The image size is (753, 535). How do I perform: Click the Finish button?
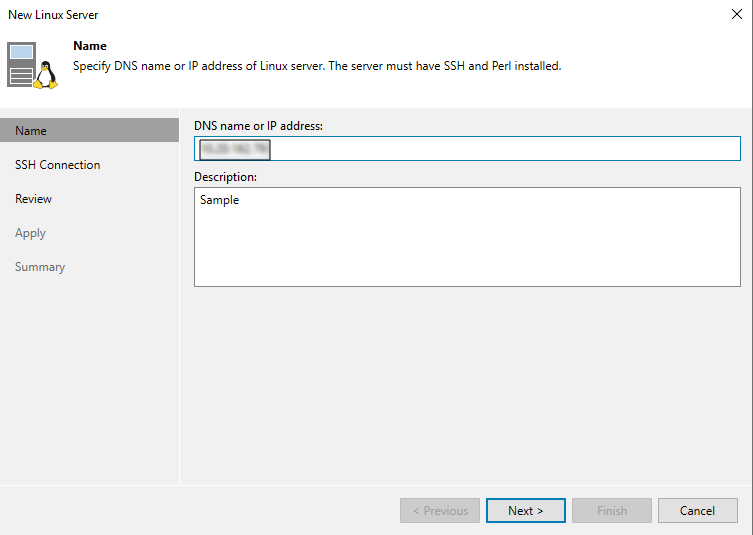tap(611, 511)
